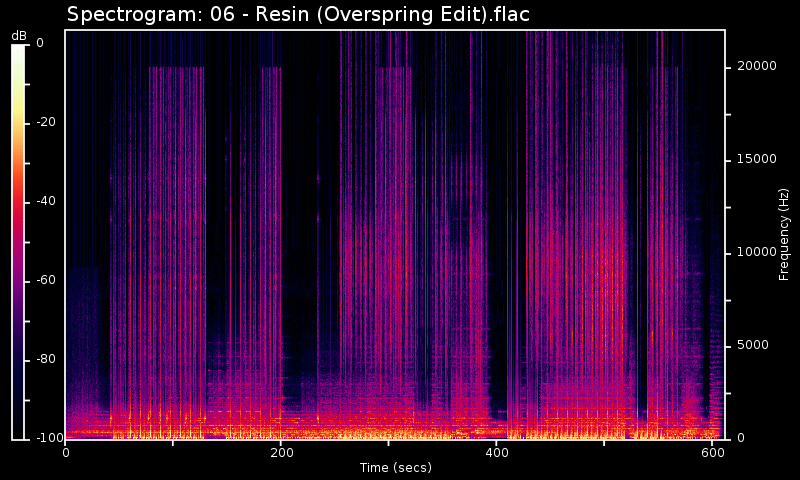This screenshot has width=800, height=480.
Task: Click the 400 seconds time axis tick
Action: coord(497,452)
